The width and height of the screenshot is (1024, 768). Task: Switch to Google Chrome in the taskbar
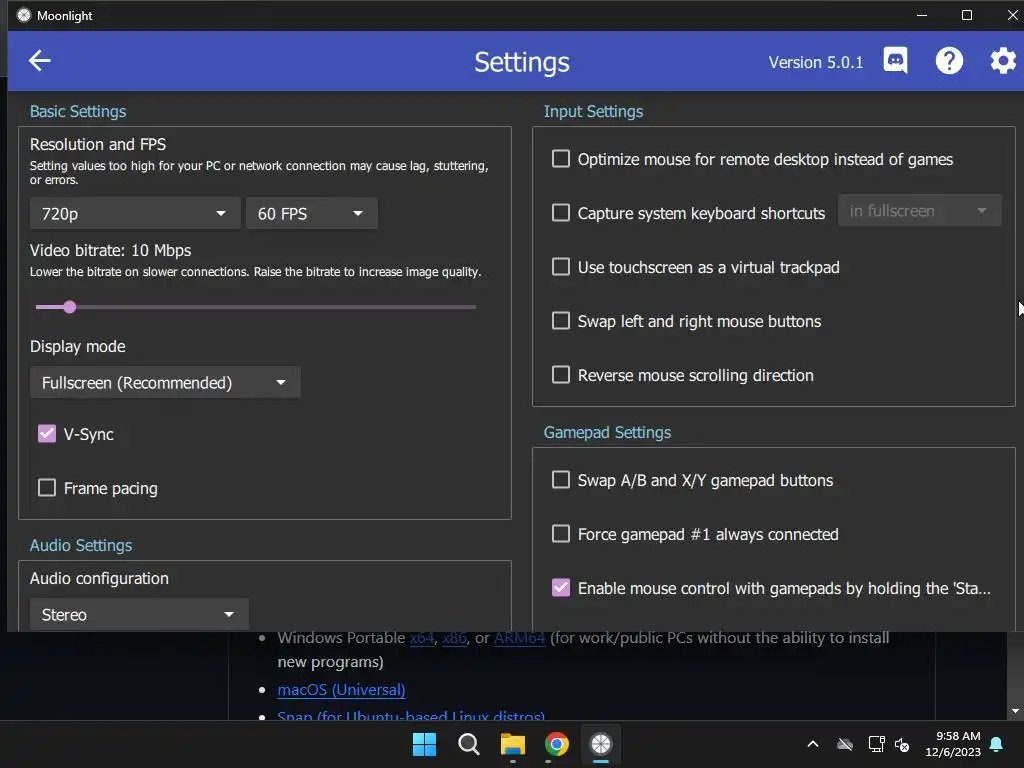coord(556,744)
